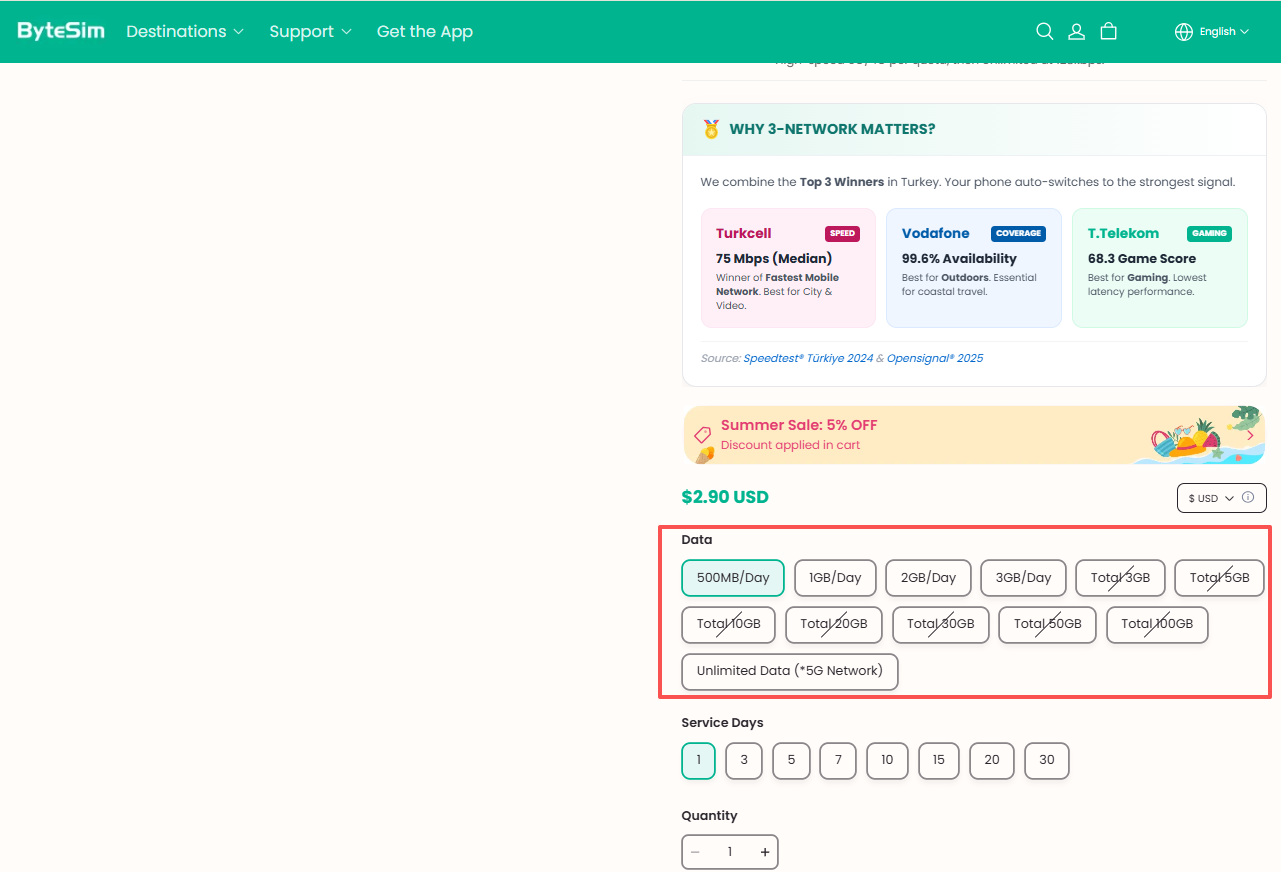The image size is (1281, 872).
Task: Click the "Quantity" label
Action: coord(709,816)
